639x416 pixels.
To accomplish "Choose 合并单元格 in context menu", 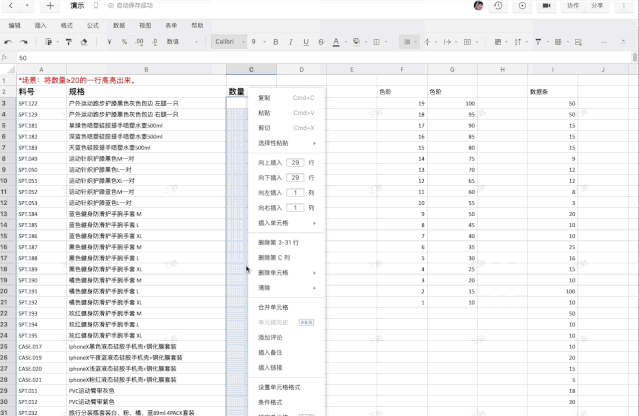I will tap(286, 307).
